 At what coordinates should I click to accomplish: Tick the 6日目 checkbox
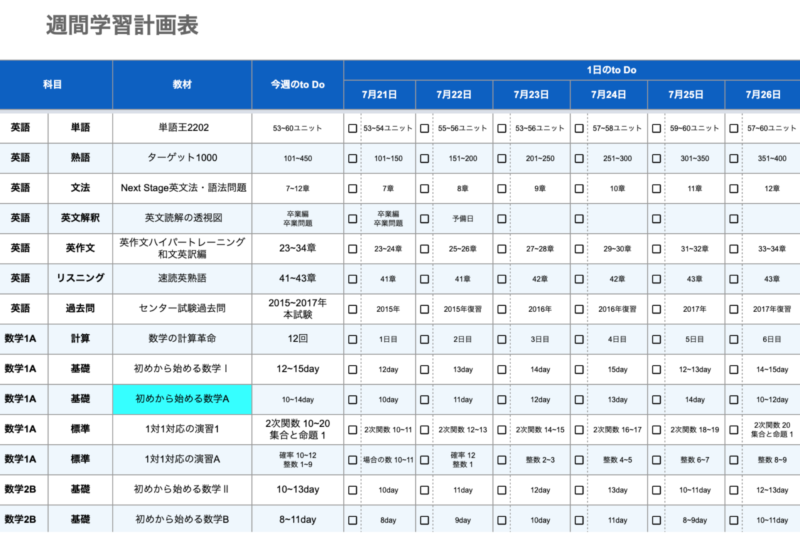pyautogui.click(x=734, y=339)
